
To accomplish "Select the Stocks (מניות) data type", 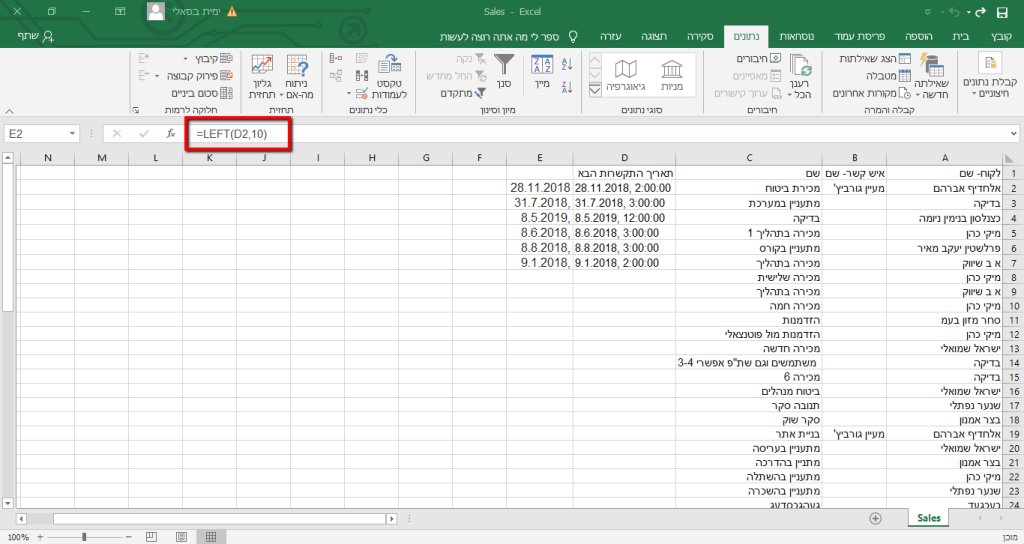I will pyautogui.click(x=671, y=75).
